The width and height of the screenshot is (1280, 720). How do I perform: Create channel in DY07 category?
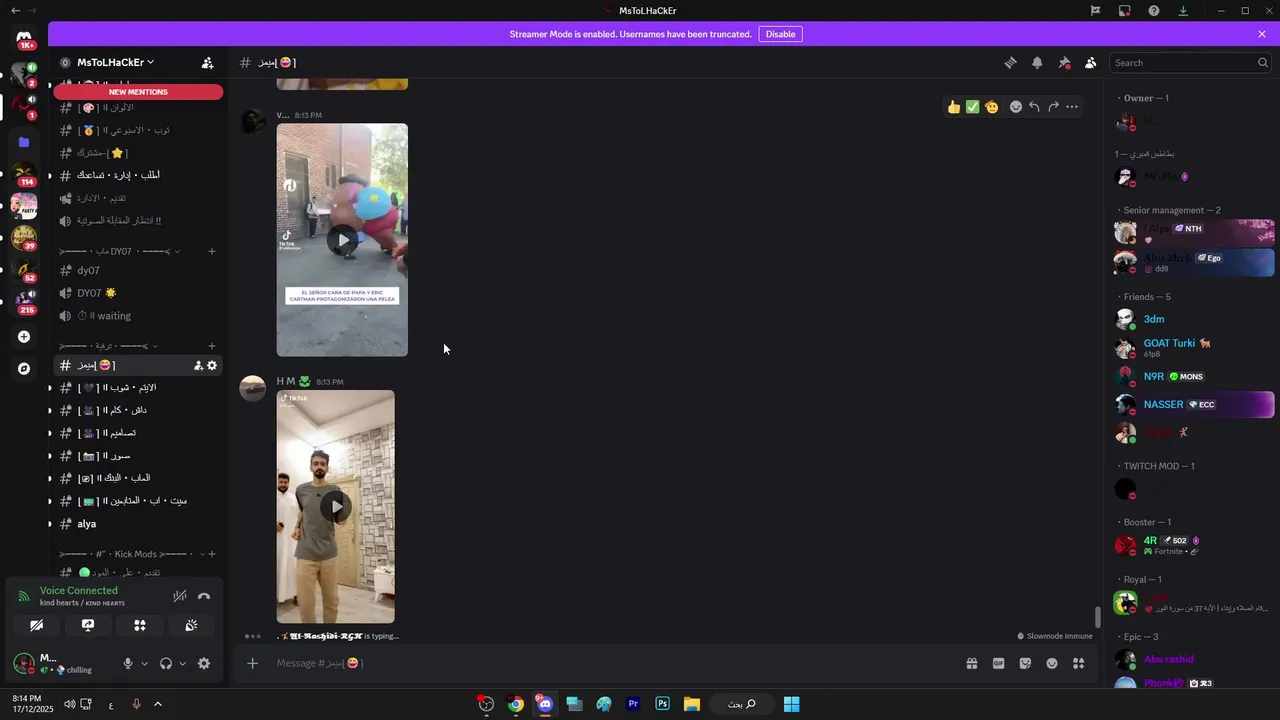click(x=211, y=251)
